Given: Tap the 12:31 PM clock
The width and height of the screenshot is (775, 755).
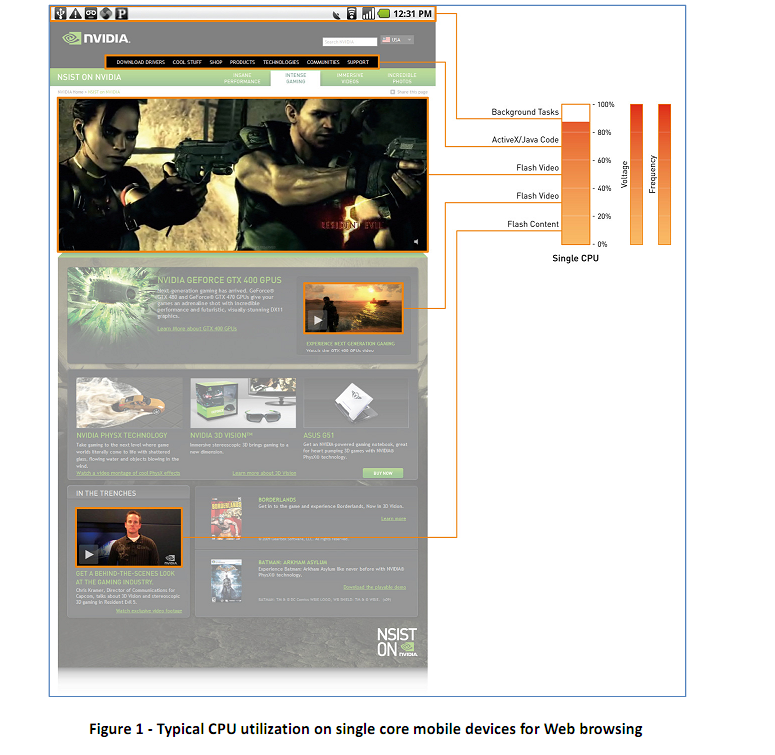Looking at the screenshot, I should [x=412, y=14].
